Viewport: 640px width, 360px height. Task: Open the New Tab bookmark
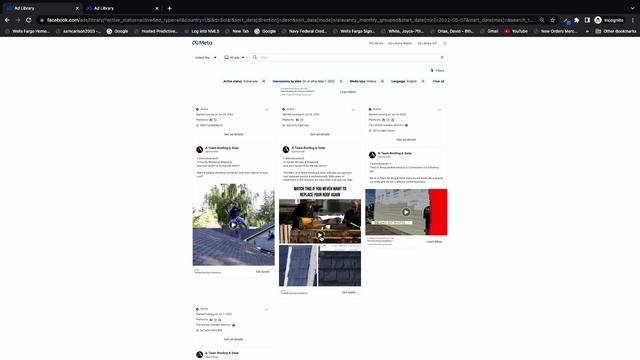point(237,31)
